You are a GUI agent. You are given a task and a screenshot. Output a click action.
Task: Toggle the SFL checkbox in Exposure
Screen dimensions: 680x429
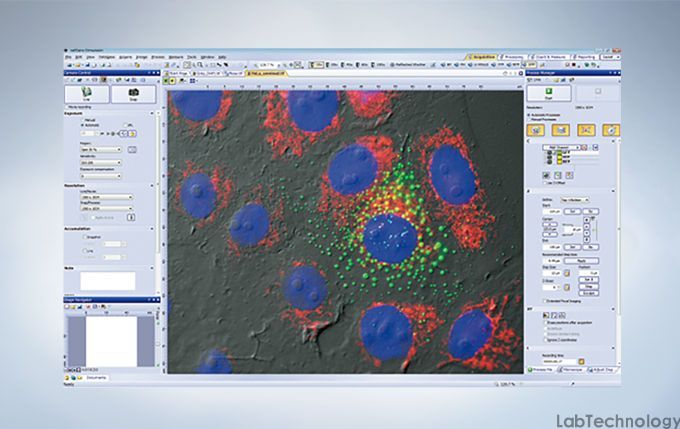[x=125, y=125]
